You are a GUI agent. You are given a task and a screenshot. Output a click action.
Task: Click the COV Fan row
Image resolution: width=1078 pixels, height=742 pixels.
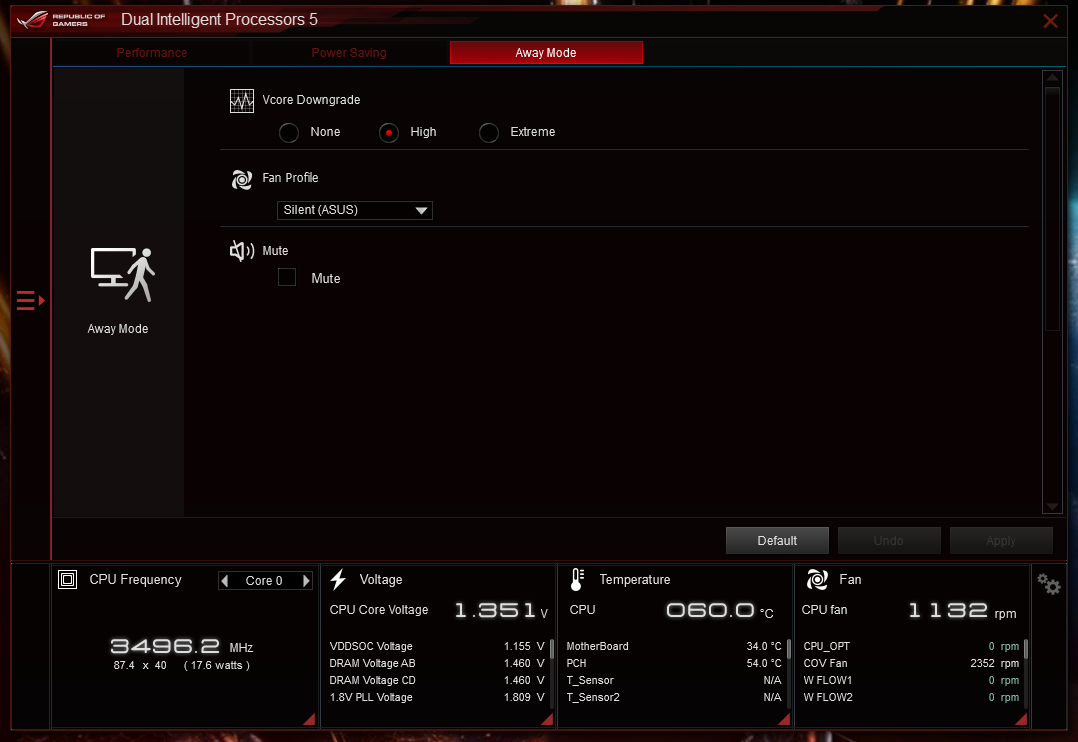pyautogui.click(x=911, y=664)
